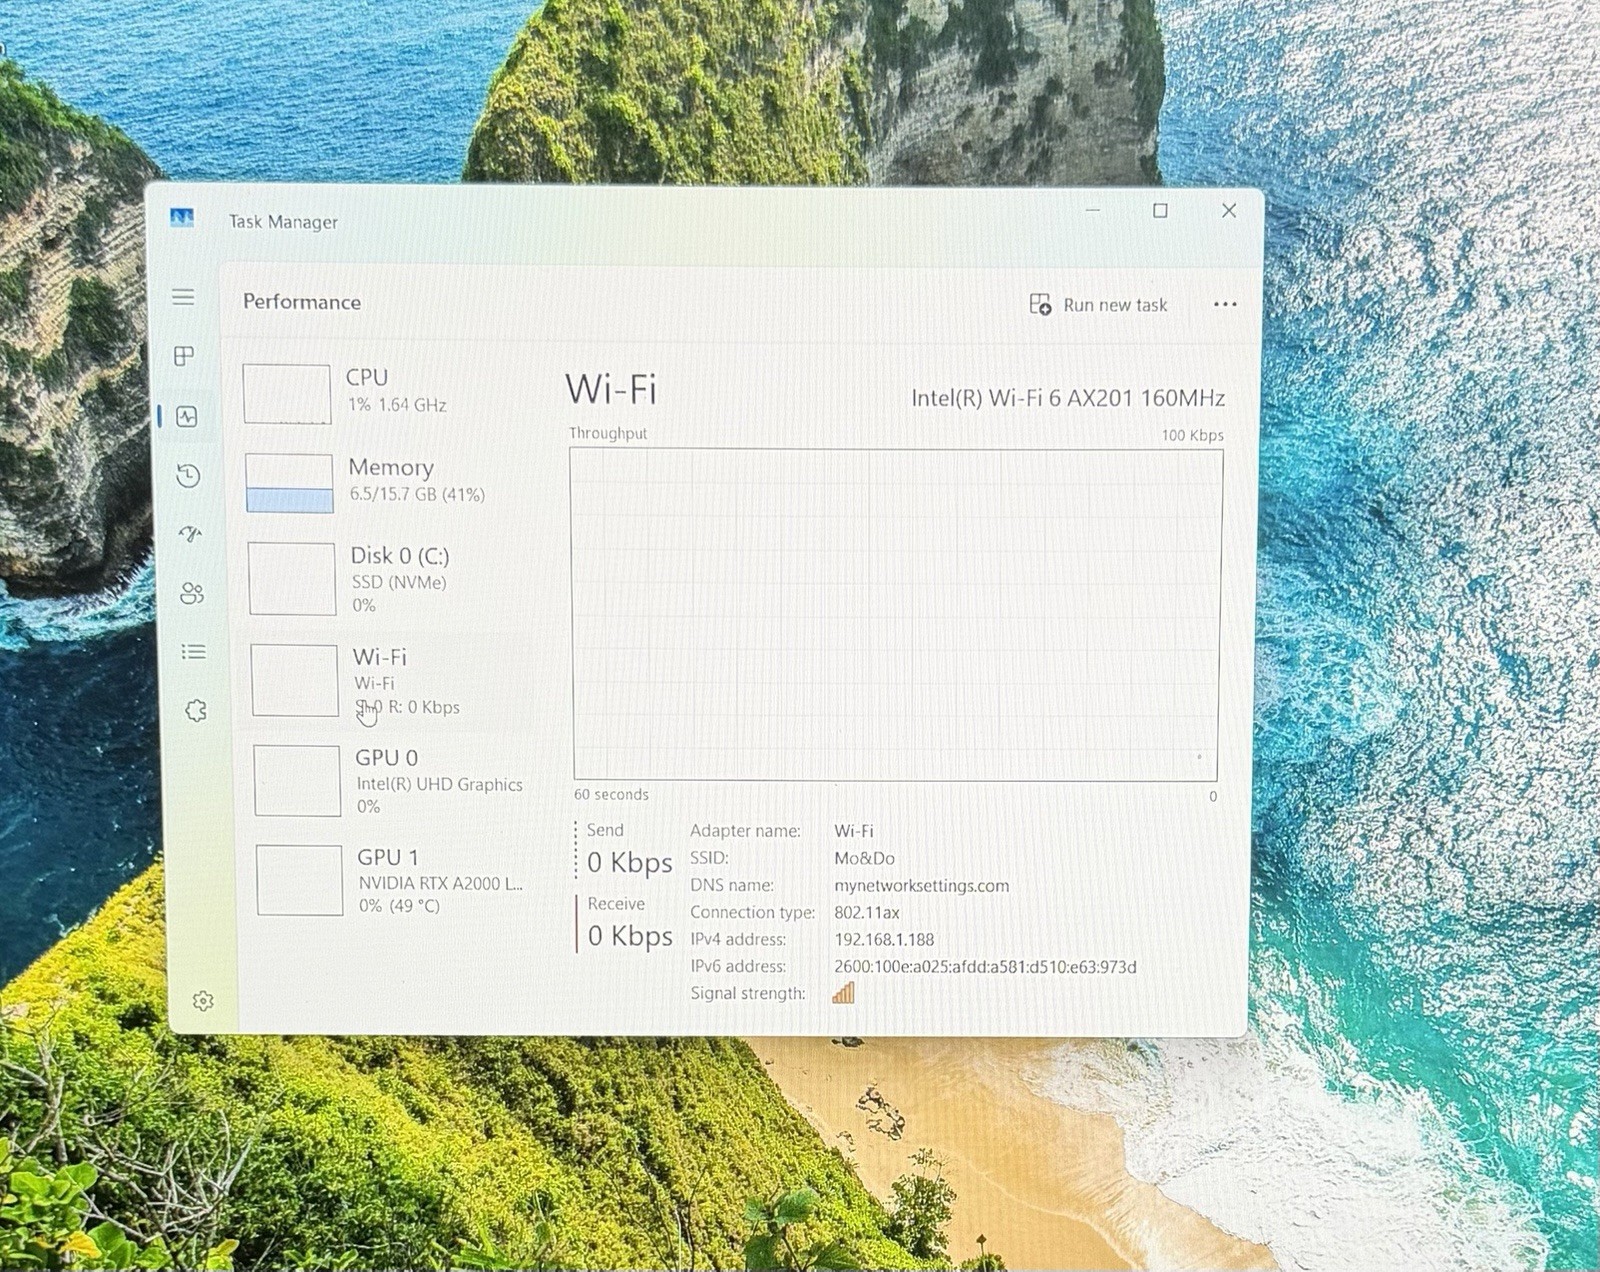Screen dimensions: 1600x1272
Task: Open the three-dot more options menu
Action: tap(1225, 304)
